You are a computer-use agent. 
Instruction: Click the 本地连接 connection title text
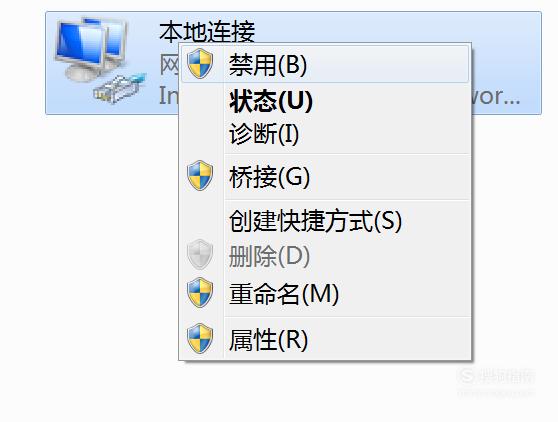pyautogui.click(x=207, y=31)
